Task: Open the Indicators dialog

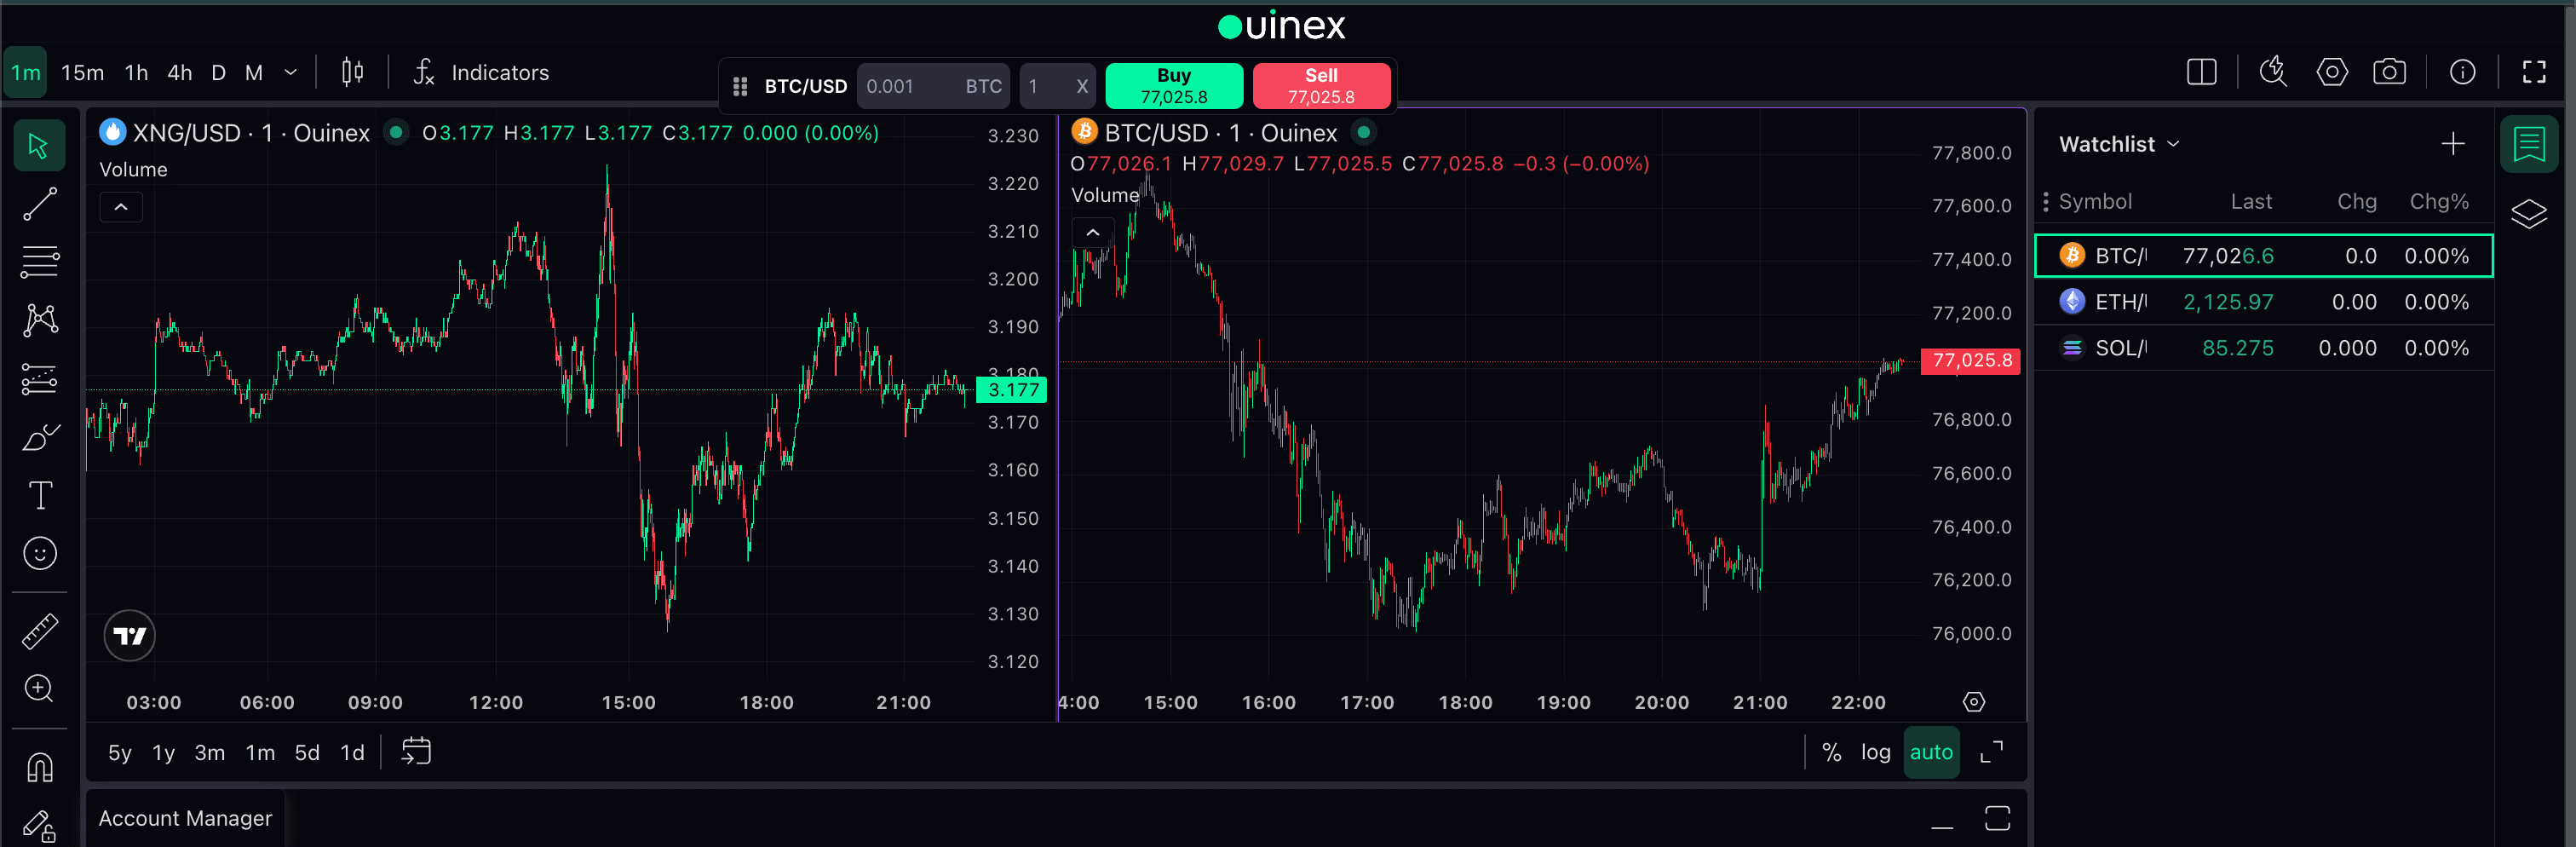Action: click(x=482, y=72)
